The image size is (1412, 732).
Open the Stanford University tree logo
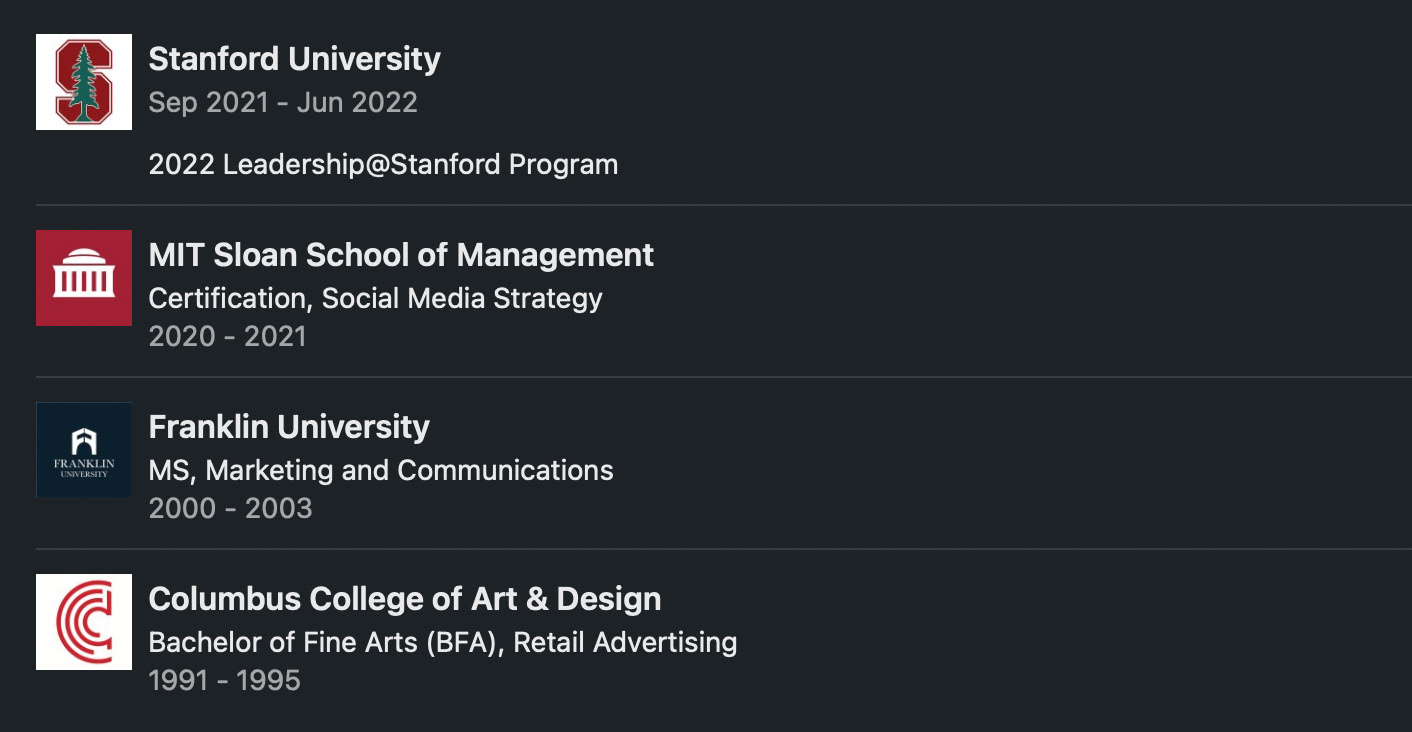tap(84, 82)
